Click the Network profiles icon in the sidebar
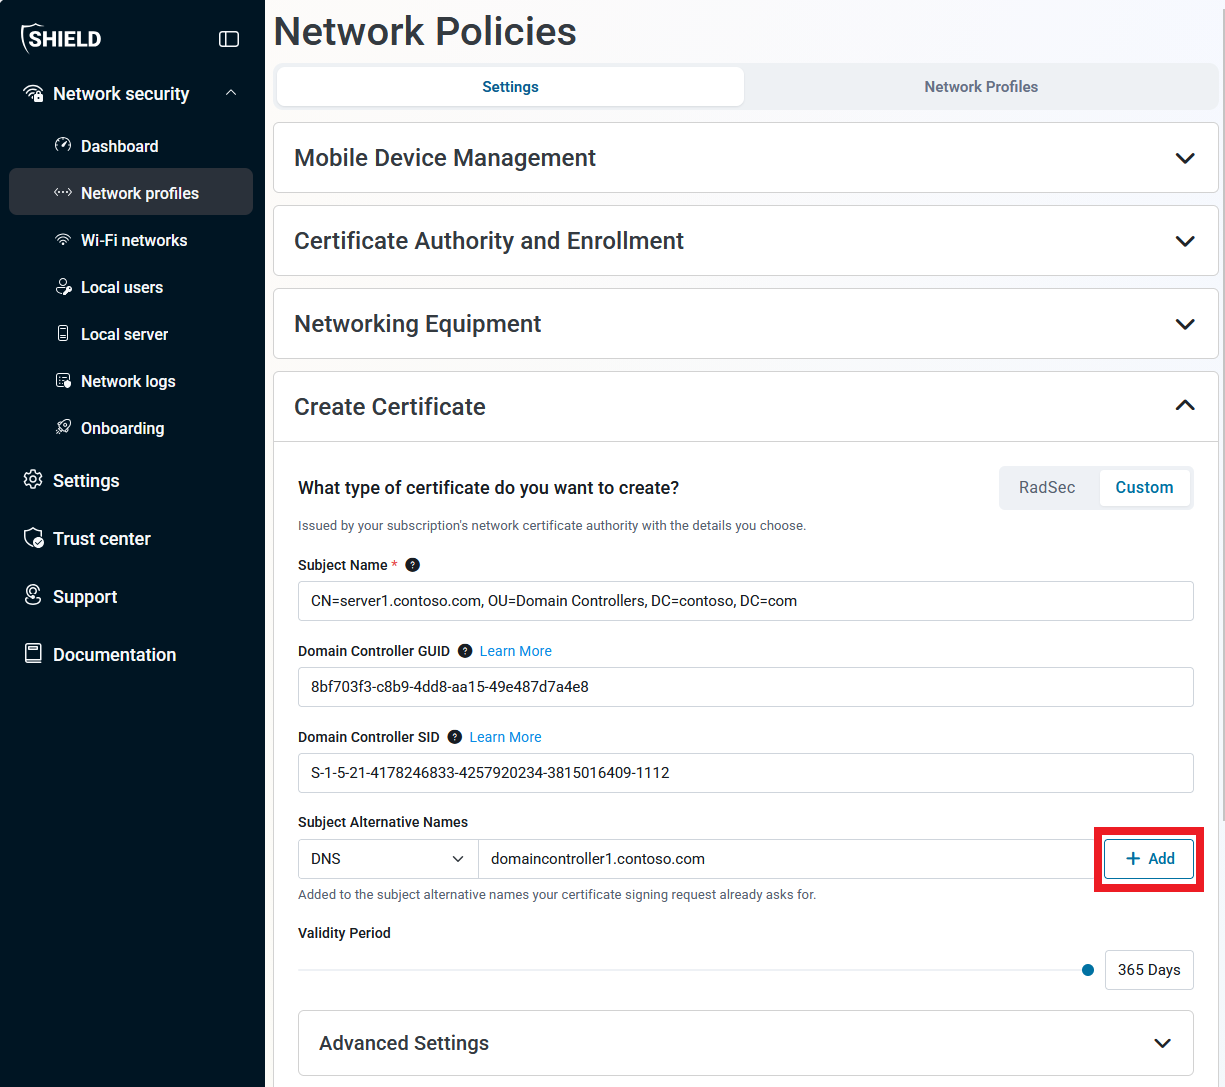 [x=63, y=192]
